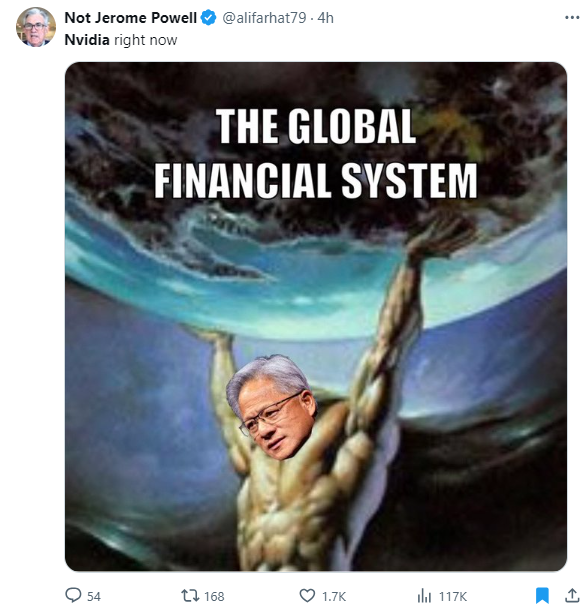Click the bold Nvidia text in the tweet
The image size is (587, 609).
click(87, 40)
